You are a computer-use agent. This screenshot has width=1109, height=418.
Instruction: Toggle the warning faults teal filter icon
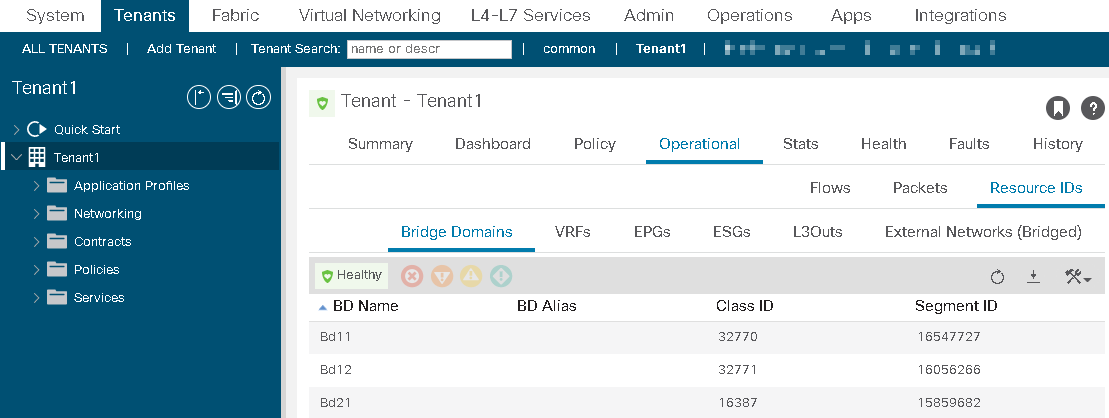[501, 276]
